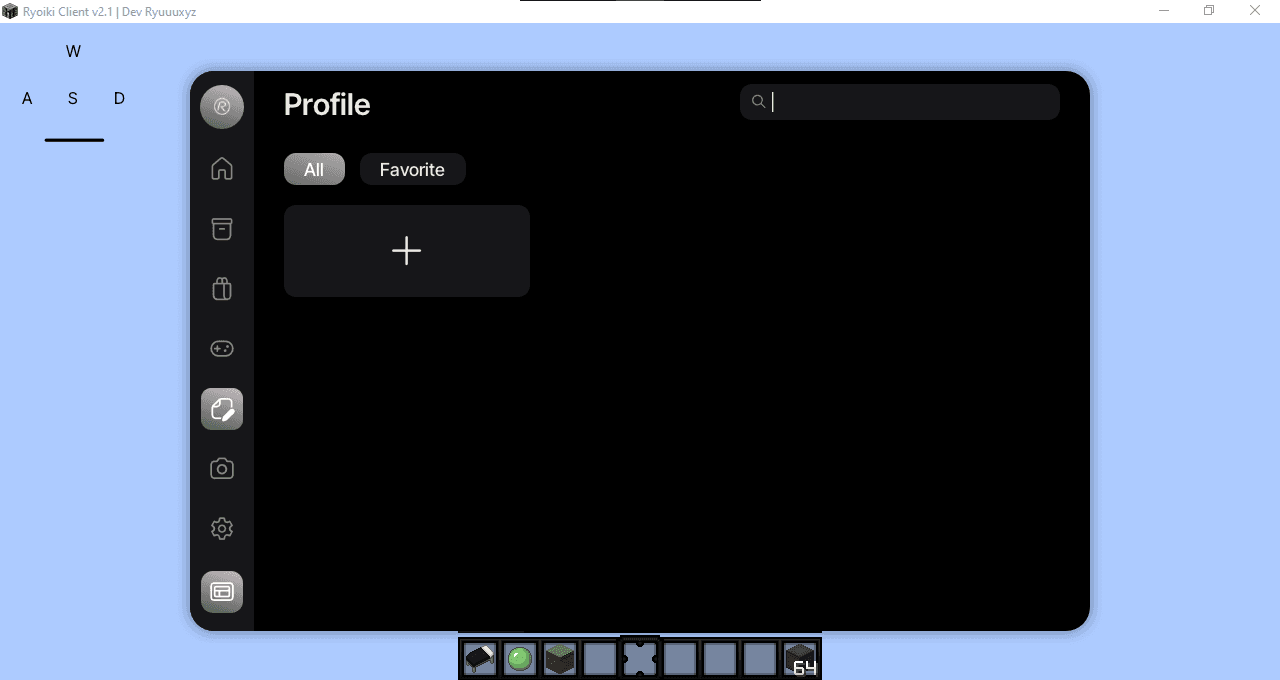This screenshot has height=680, width=1280.
Task: Focus the profile search field
Action: tap(900, 102)
